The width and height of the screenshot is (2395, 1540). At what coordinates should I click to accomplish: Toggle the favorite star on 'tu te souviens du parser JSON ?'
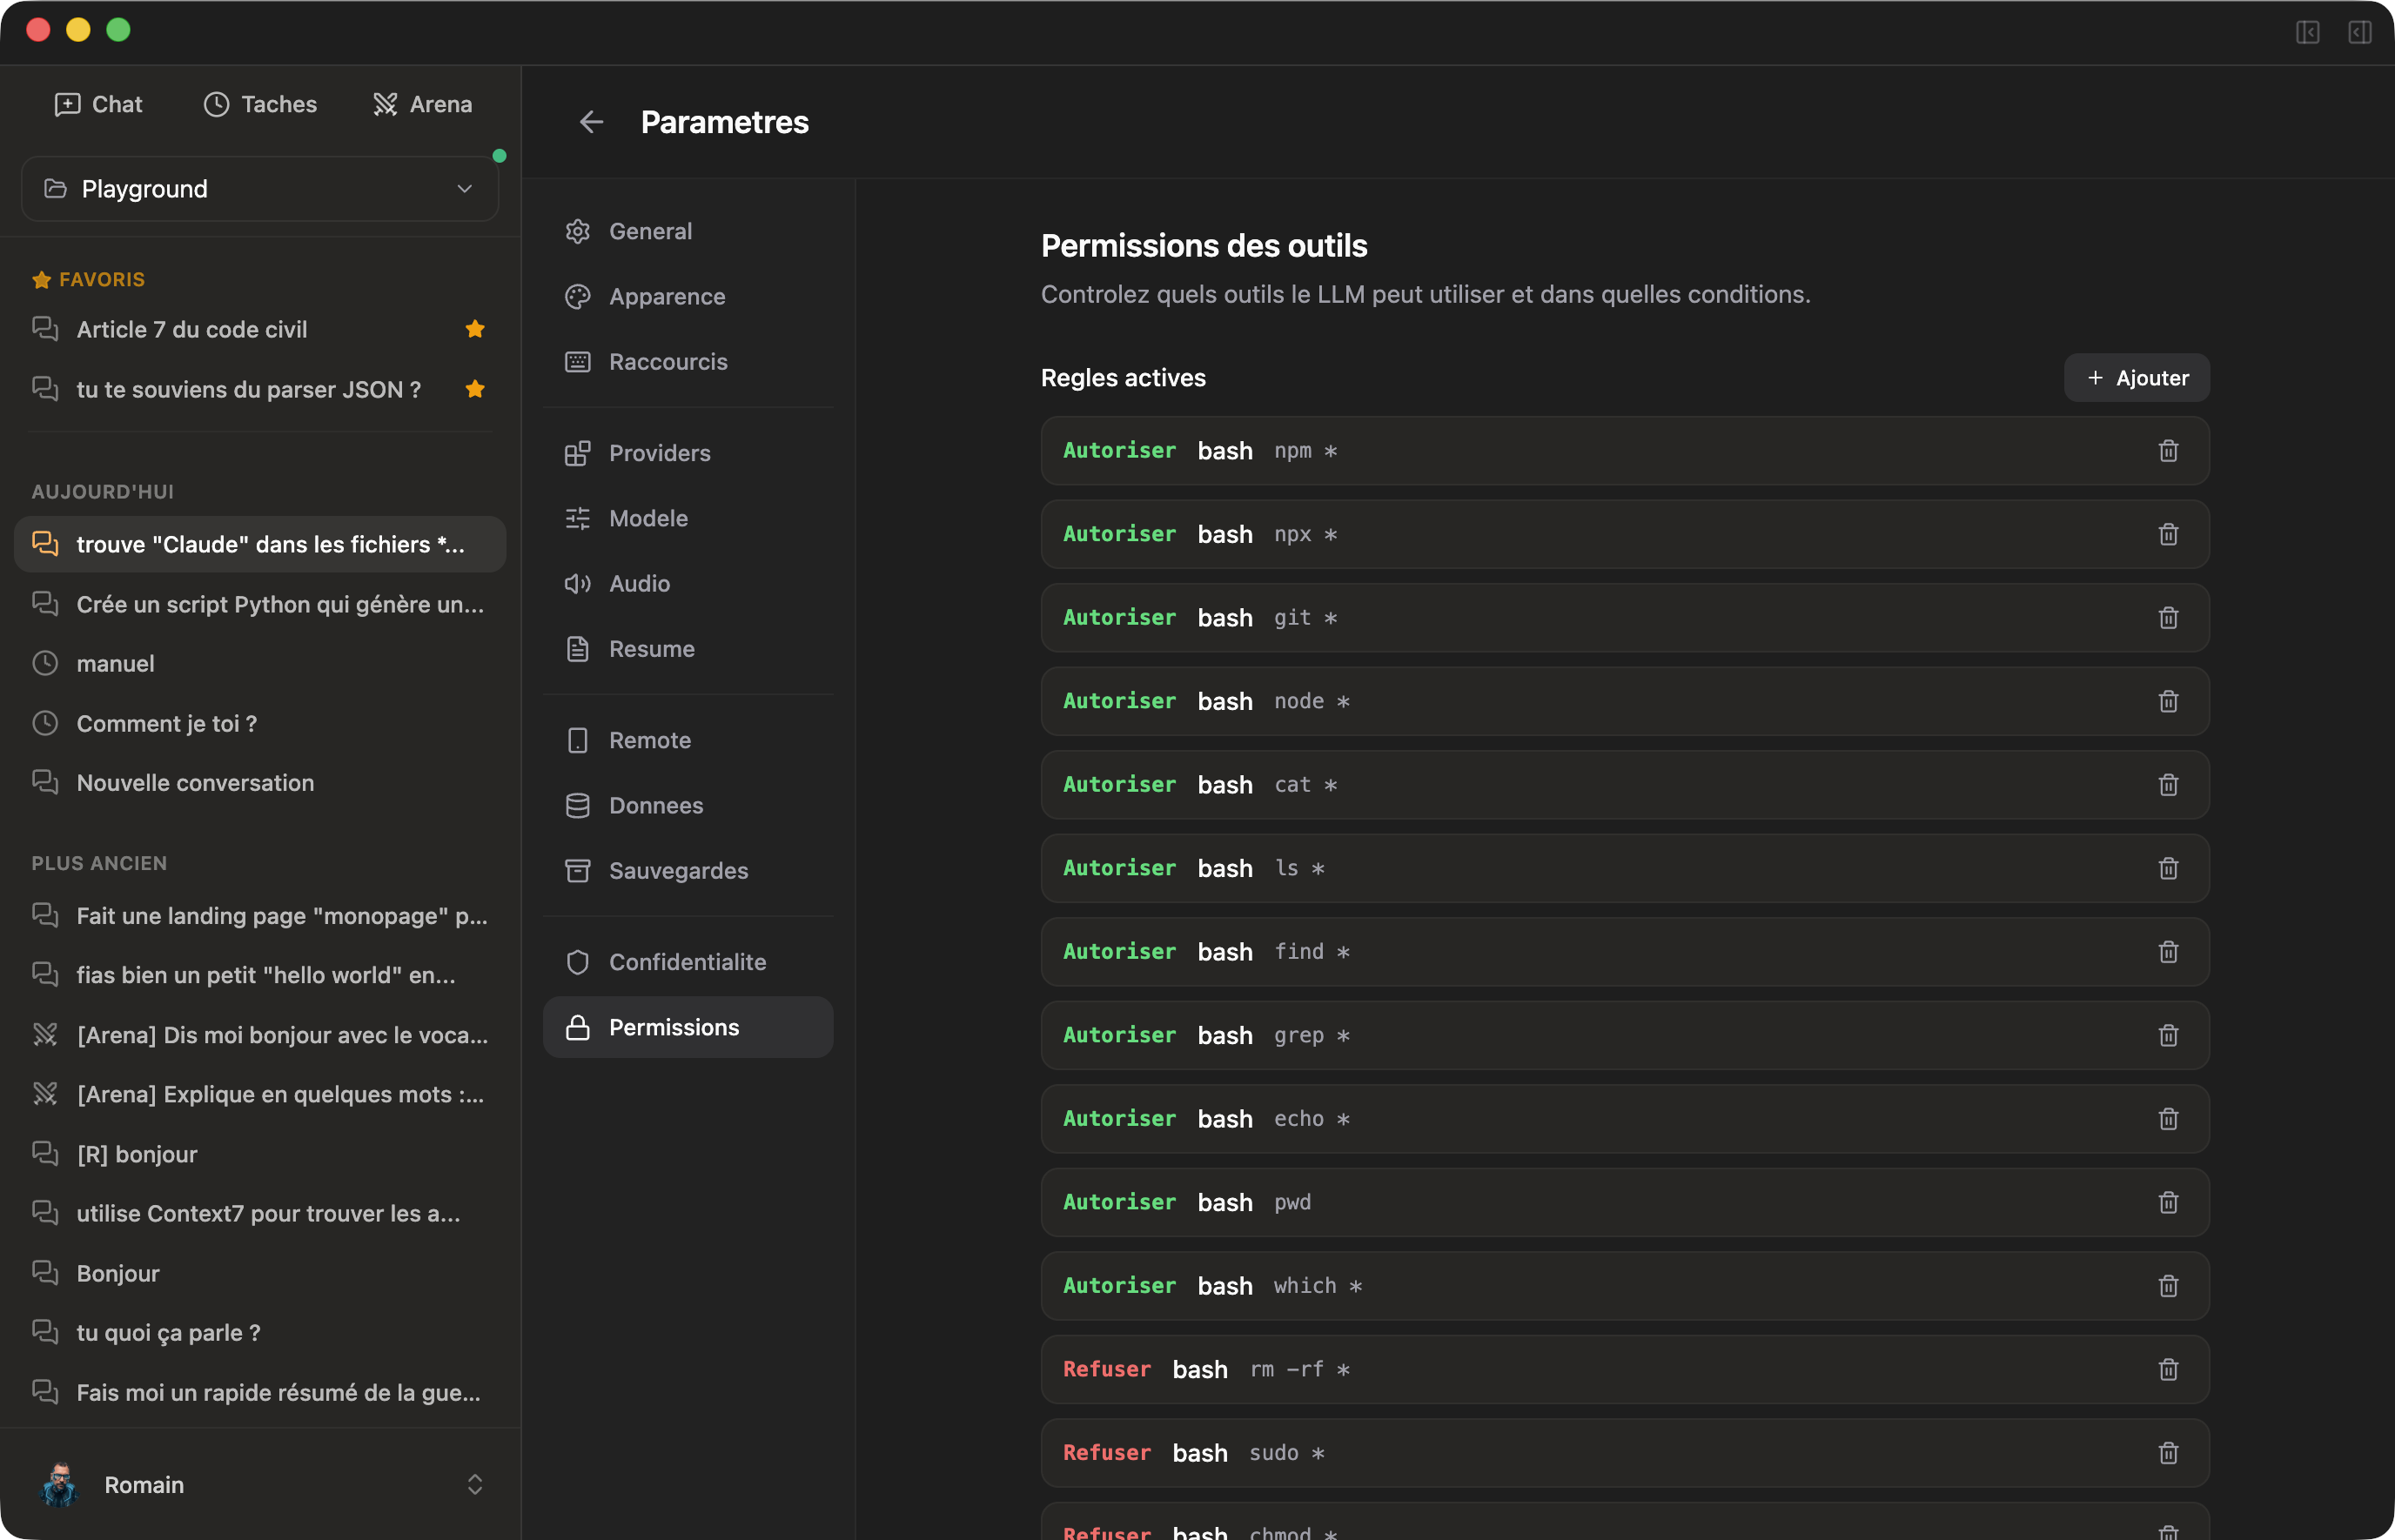(x=475, y=389)
